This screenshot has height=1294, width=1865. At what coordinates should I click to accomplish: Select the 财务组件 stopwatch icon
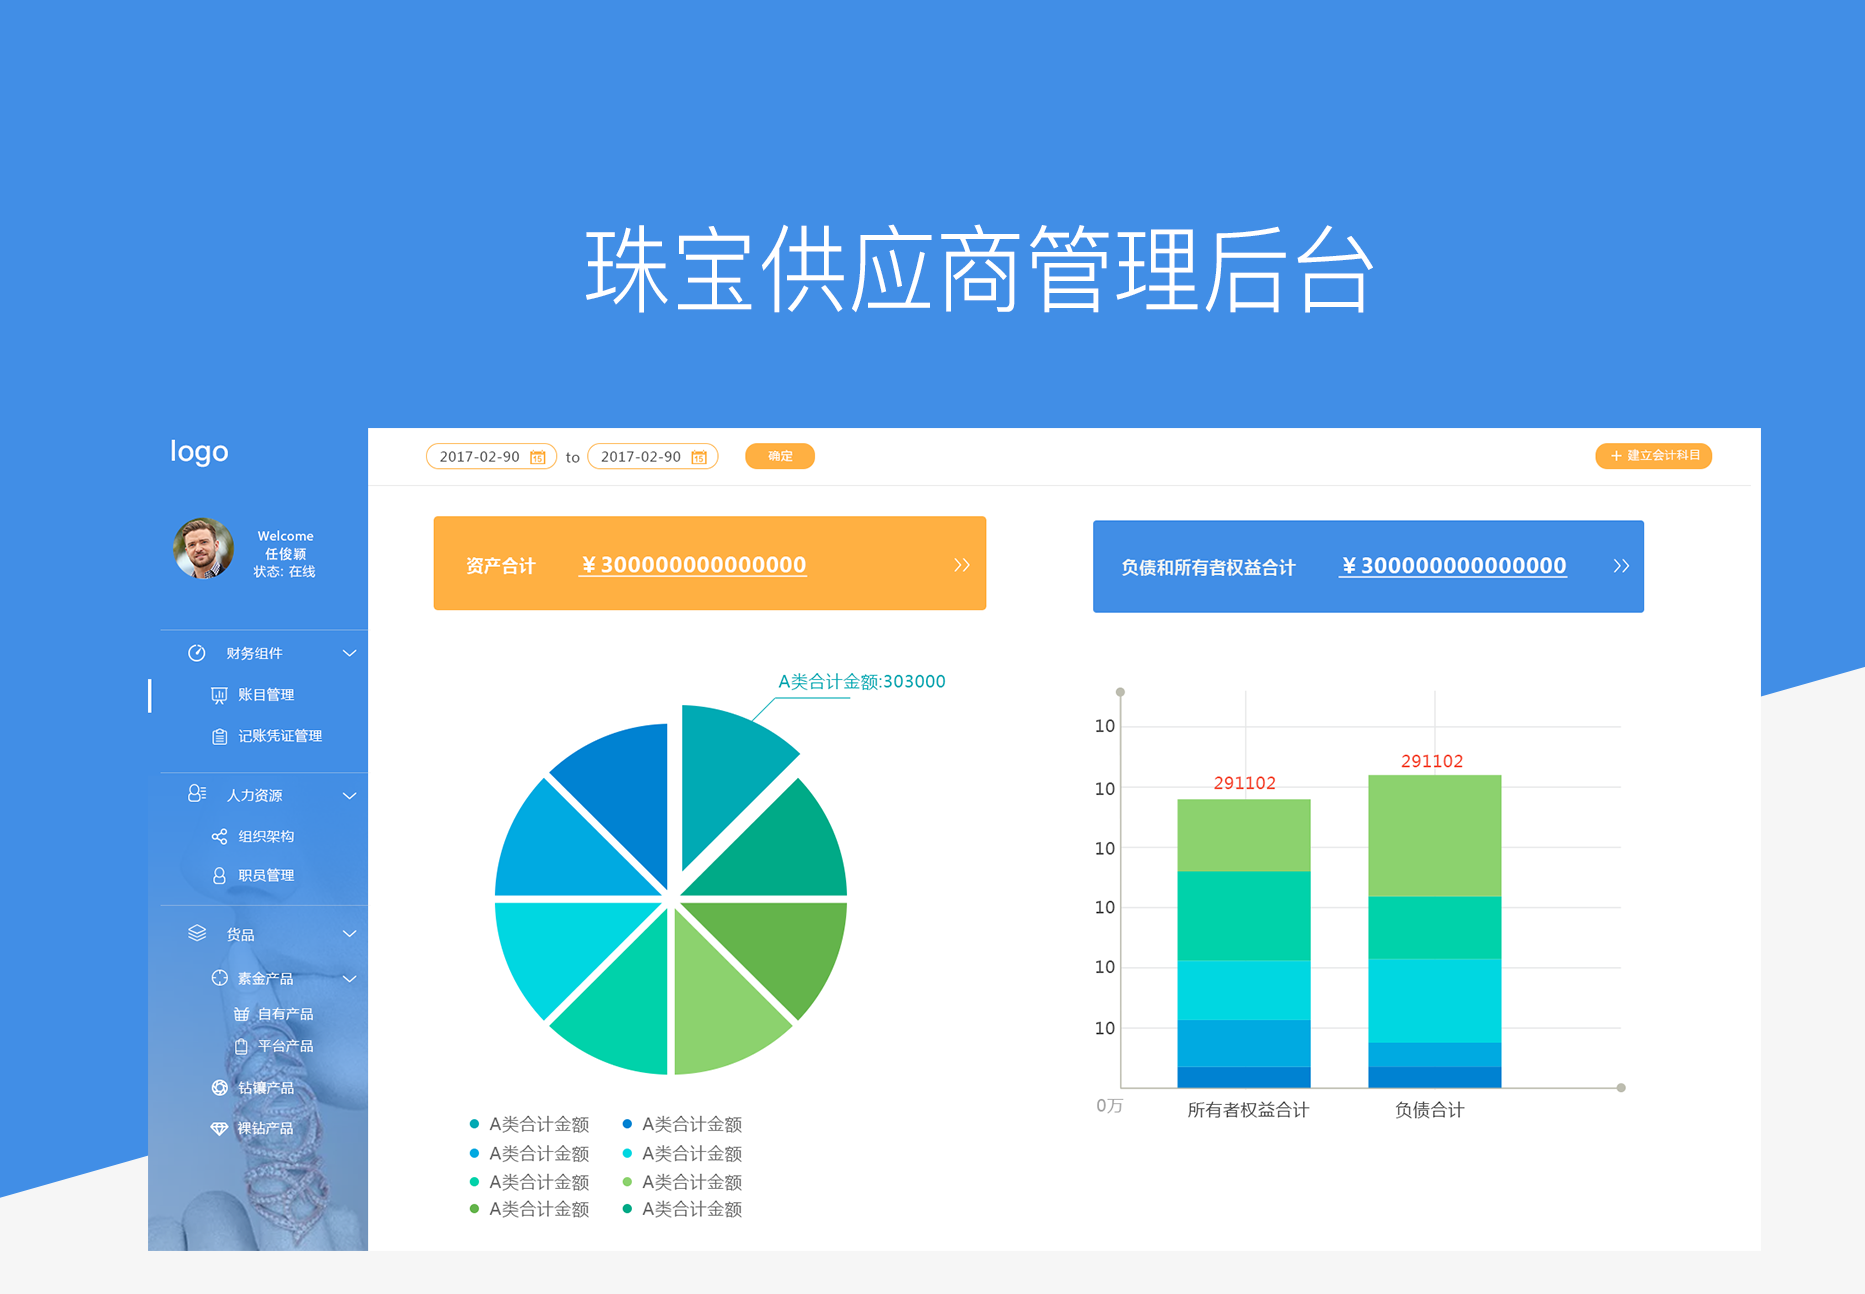click(x=196, y=653)
